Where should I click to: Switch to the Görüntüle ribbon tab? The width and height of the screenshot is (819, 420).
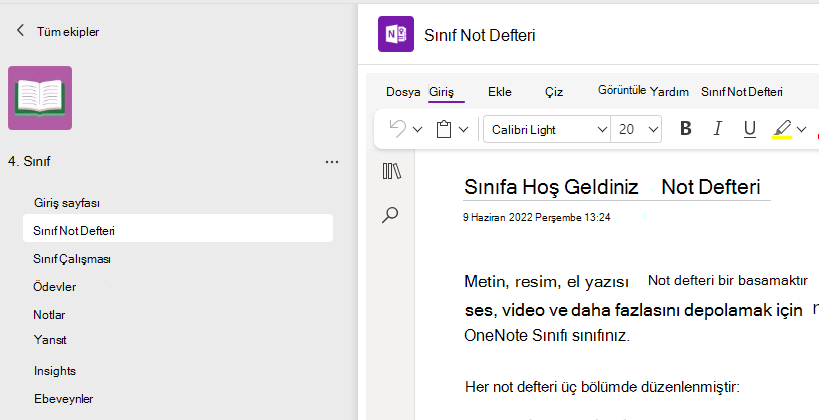tap(622, 90)
